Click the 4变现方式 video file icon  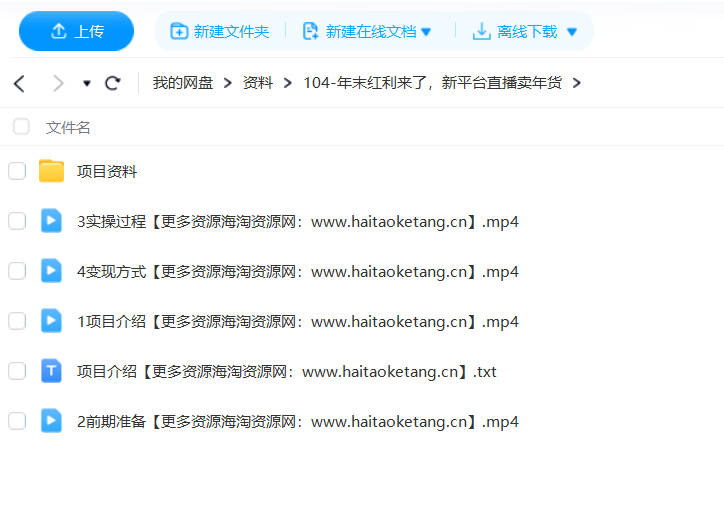(x=51, y=271)
